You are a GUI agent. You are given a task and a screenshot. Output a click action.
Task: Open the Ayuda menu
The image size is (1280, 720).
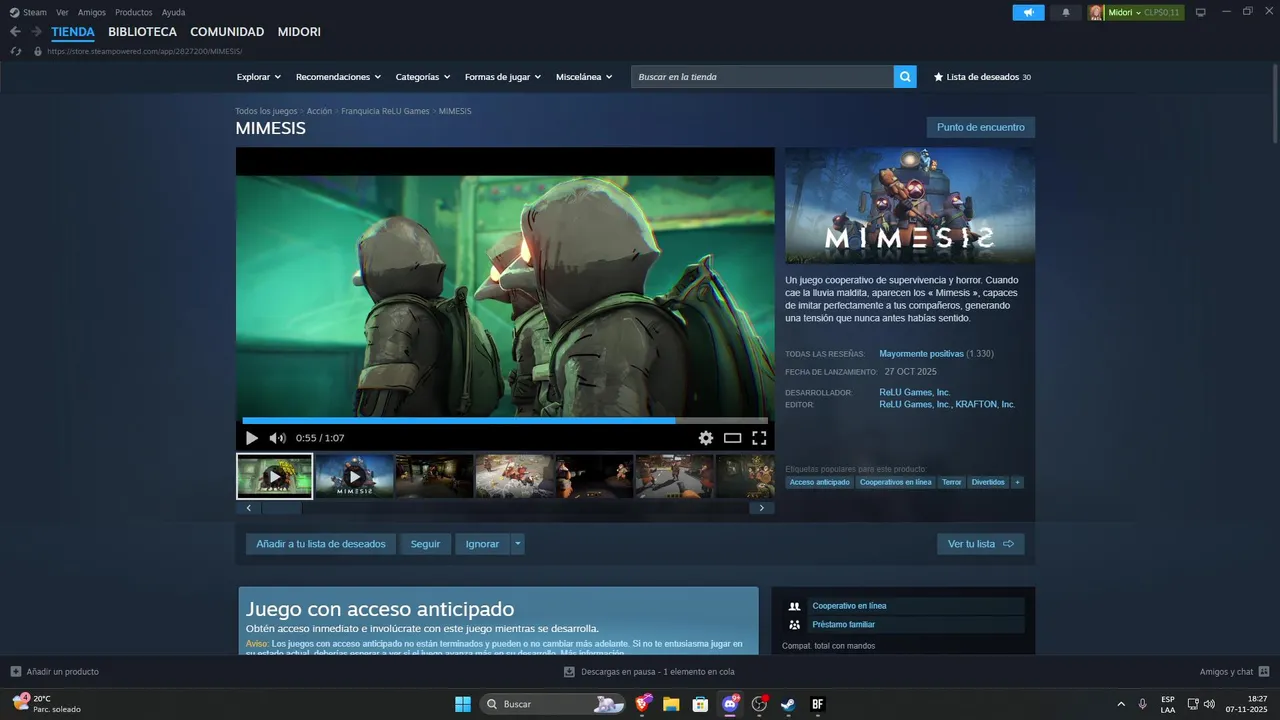point(173,13)
